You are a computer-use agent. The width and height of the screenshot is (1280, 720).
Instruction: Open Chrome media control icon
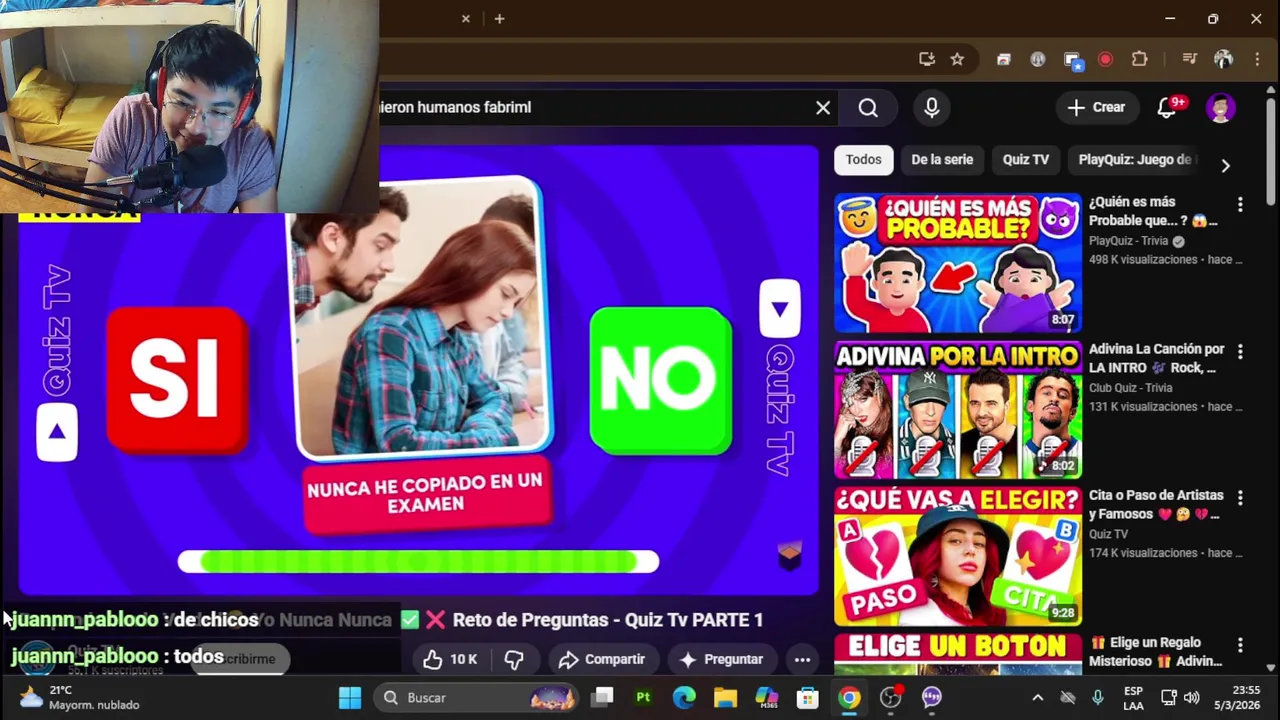pos(1189,59)
